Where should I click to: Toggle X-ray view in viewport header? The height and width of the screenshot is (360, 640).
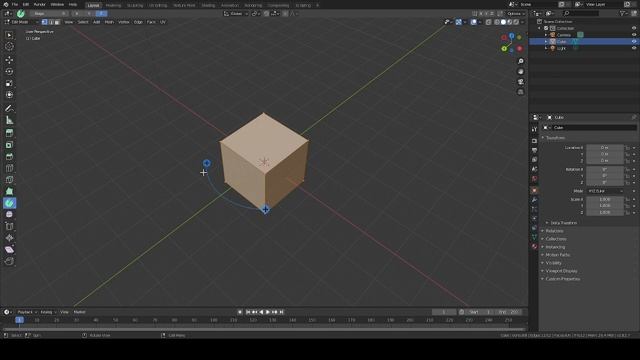(489, 22)
